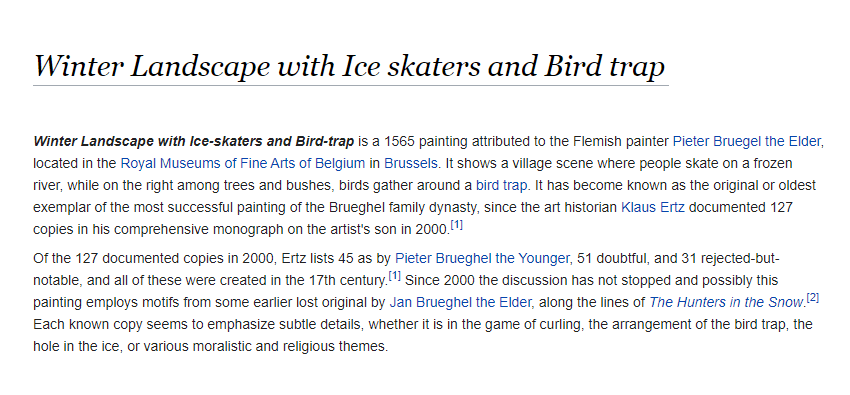
Task: Click the italic page title heading
Action: click(350, 66)
